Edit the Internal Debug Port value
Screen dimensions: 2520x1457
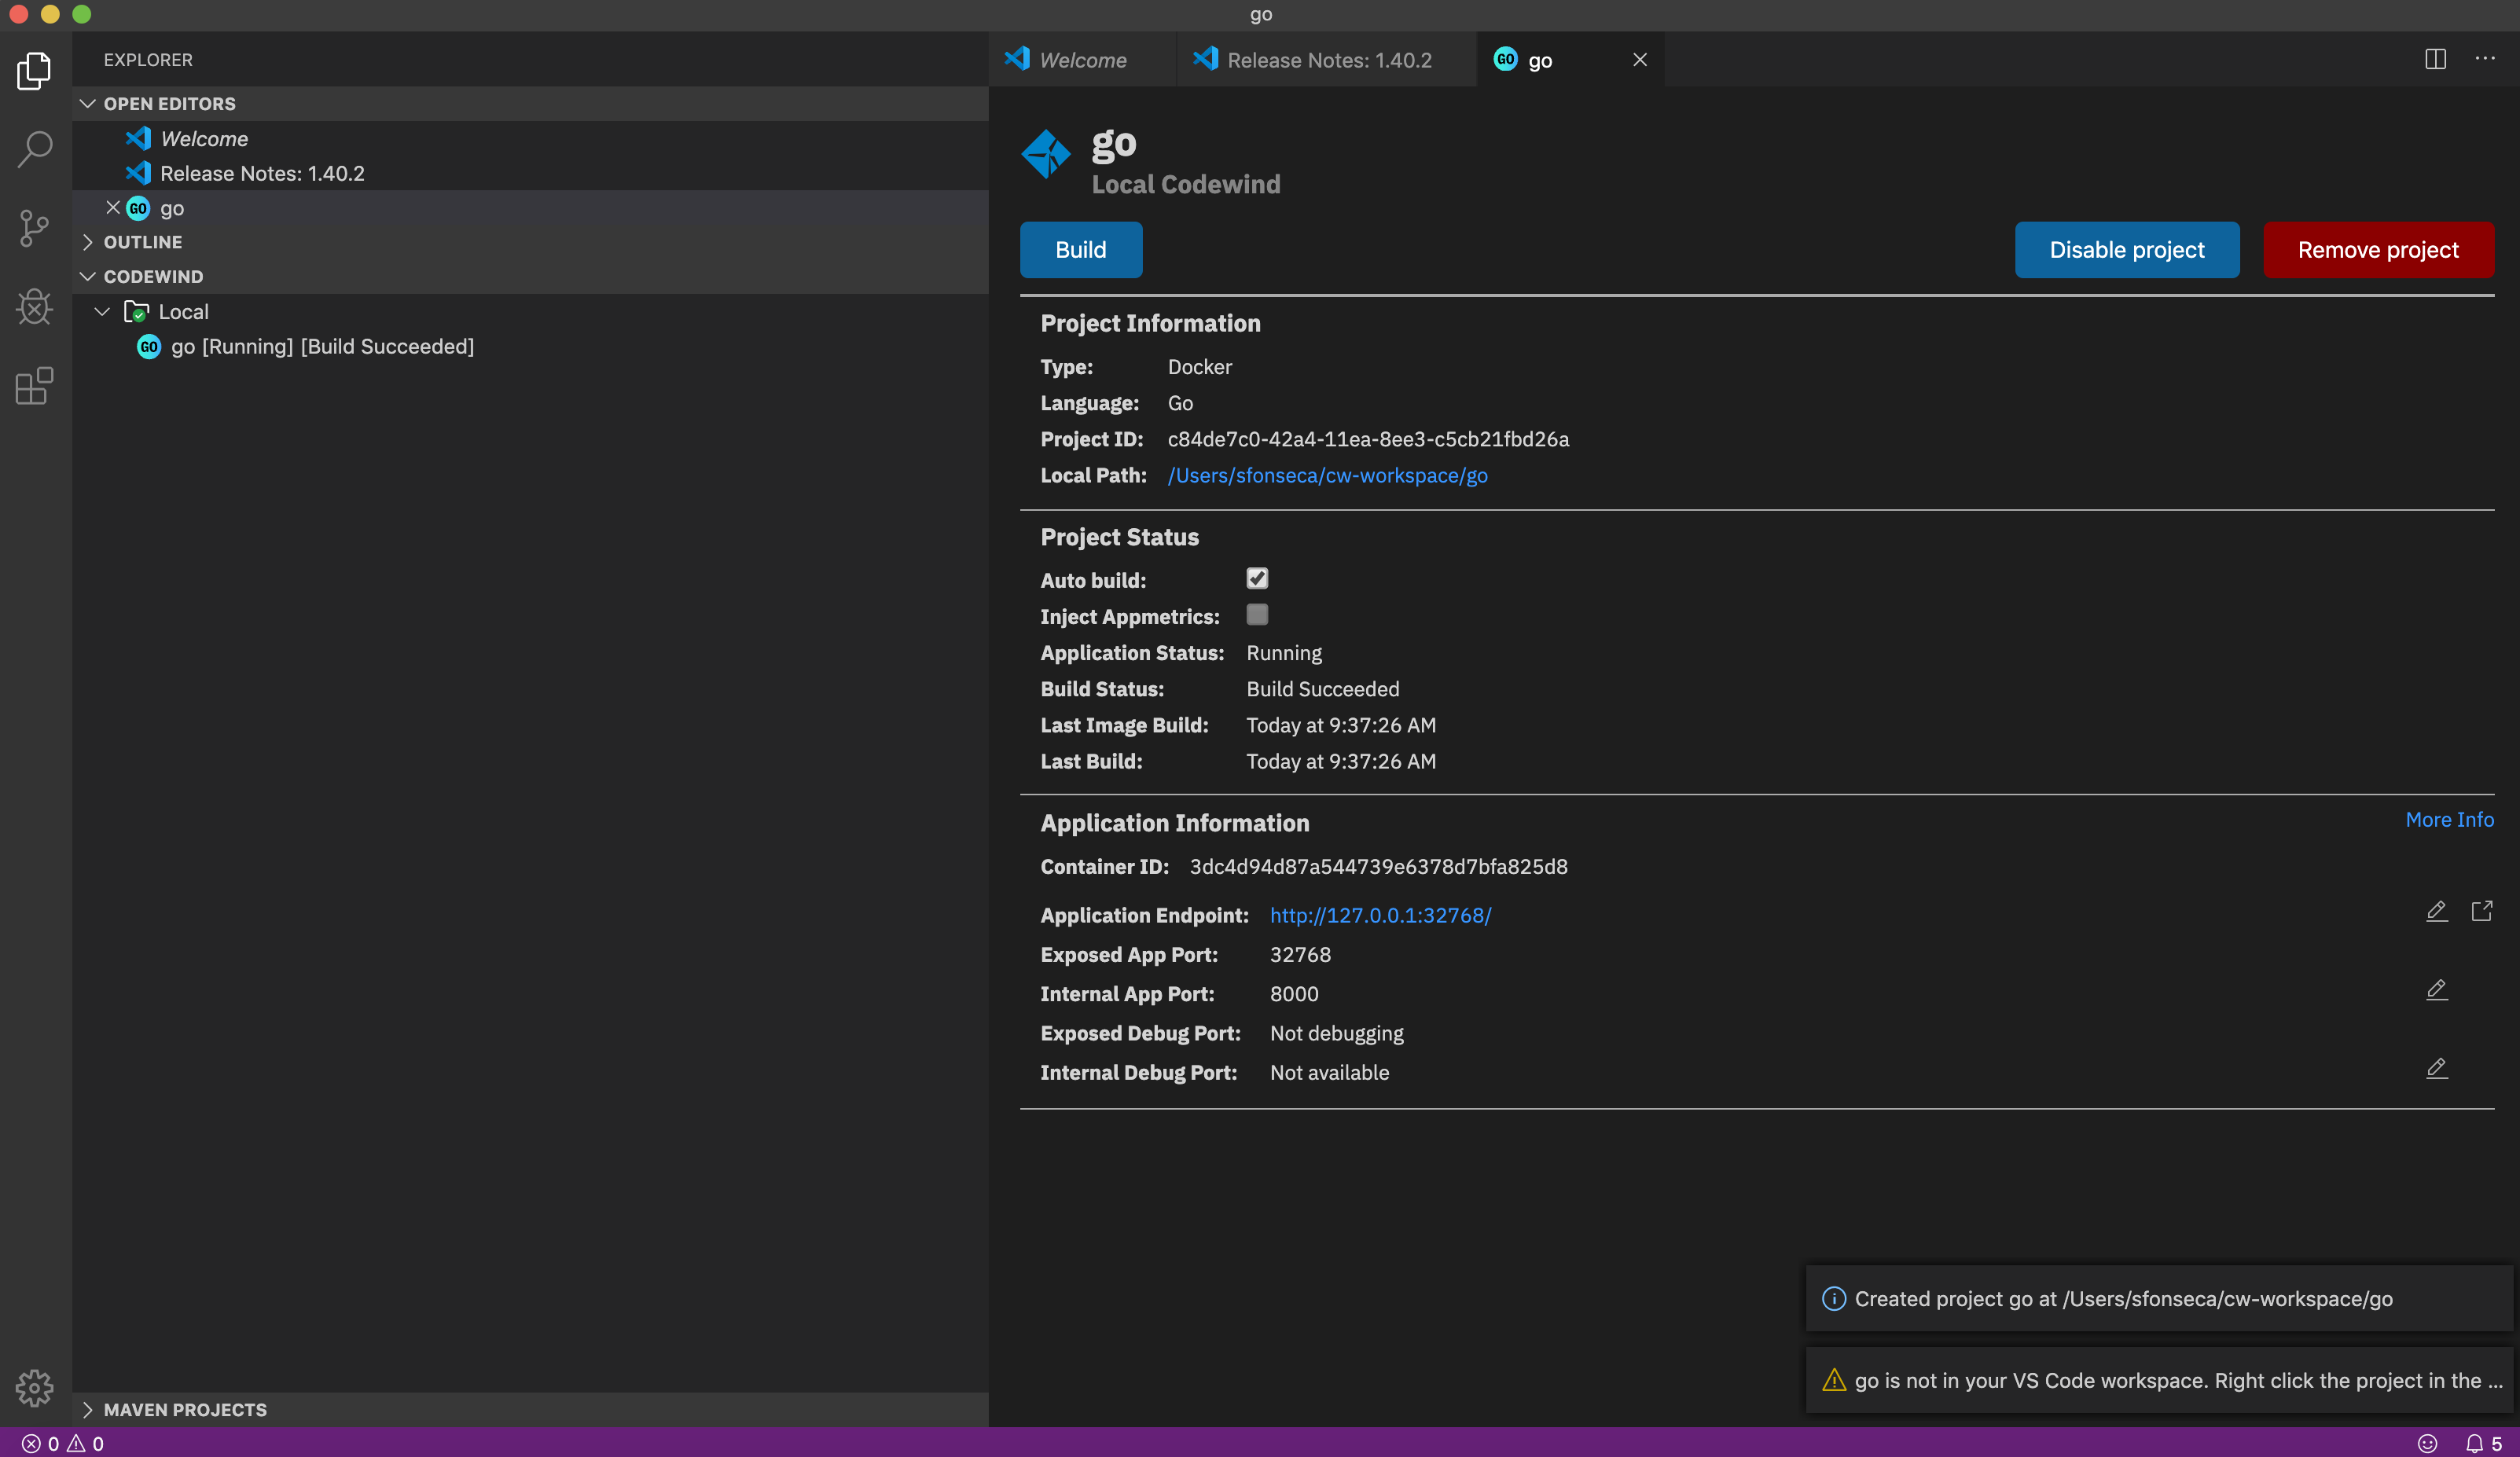point(2436,1069)
